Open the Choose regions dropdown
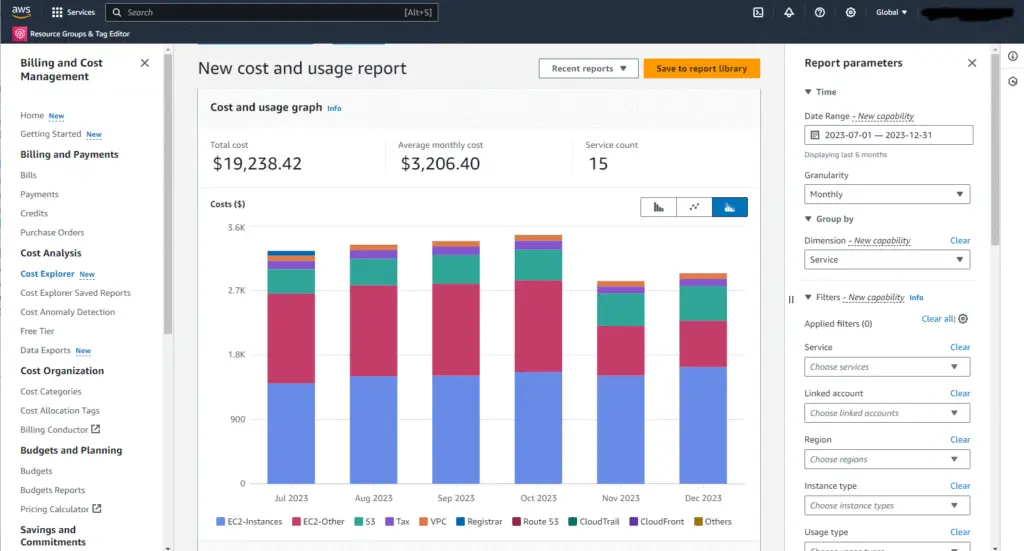This screenshot has width=1024, height=551. point(887,460)
